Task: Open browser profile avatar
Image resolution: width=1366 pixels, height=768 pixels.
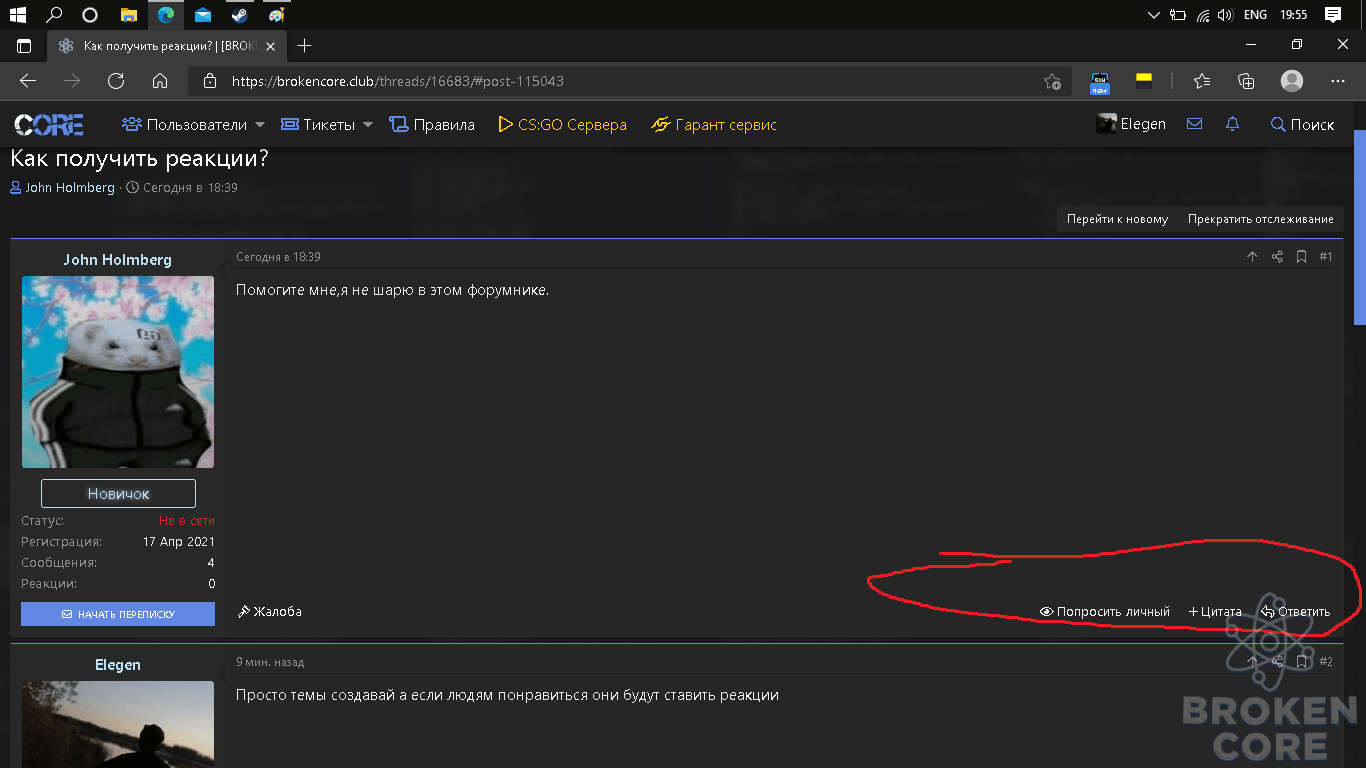Action: pos(1292,81)
